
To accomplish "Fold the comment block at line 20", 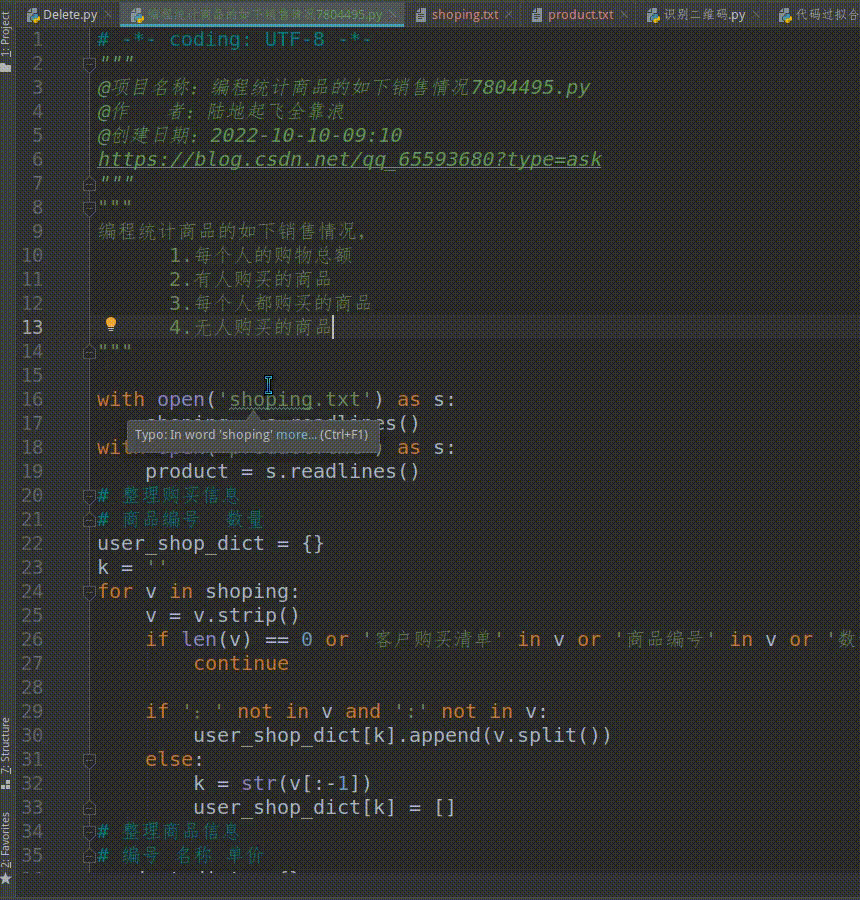I will click(x=89, y=496).
